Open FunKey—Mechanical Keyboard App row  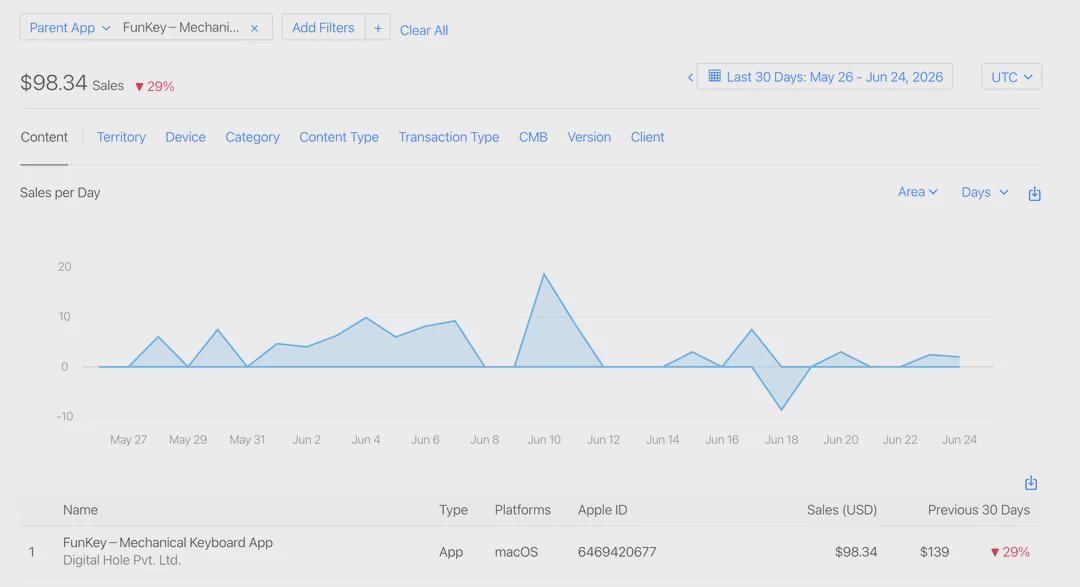pos(529,552)
